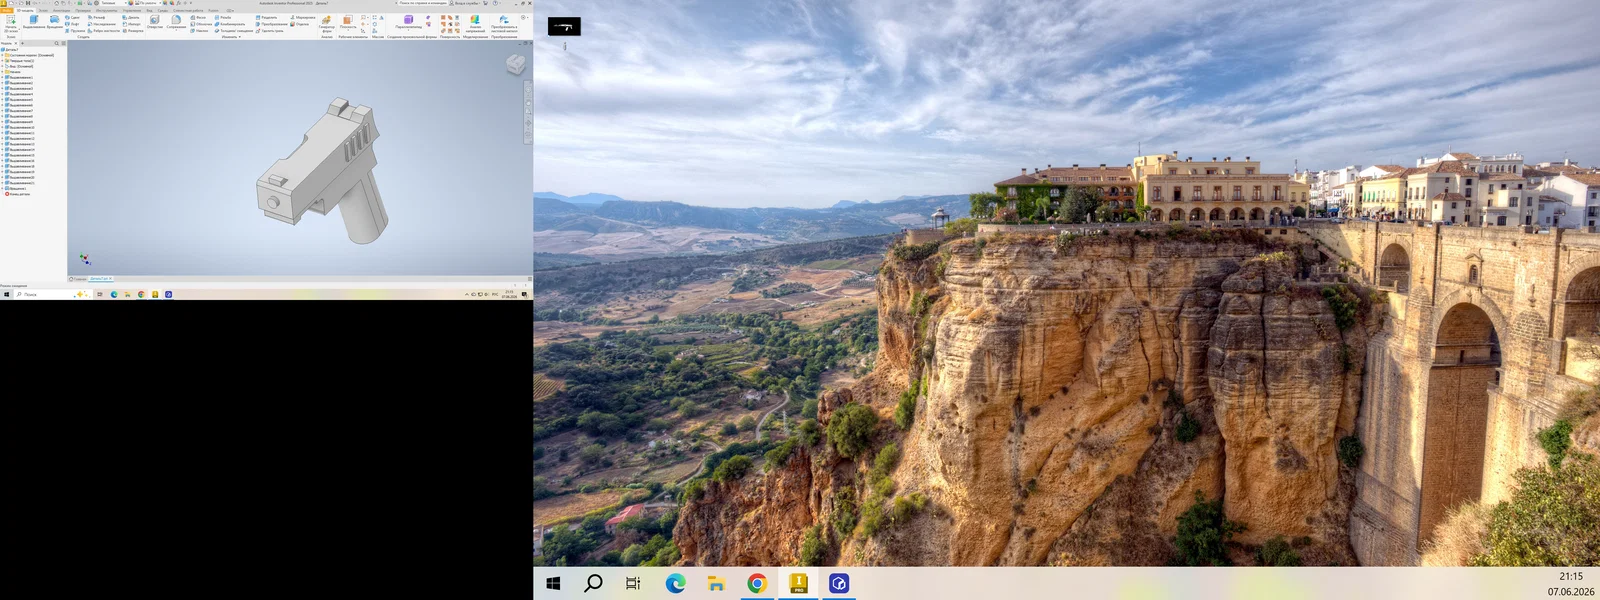This screenshot has width=1600, height=600.
Task: Pick the Thicken/Offset (Толщина/смещение) command
Action: click(x=234, y=31)
